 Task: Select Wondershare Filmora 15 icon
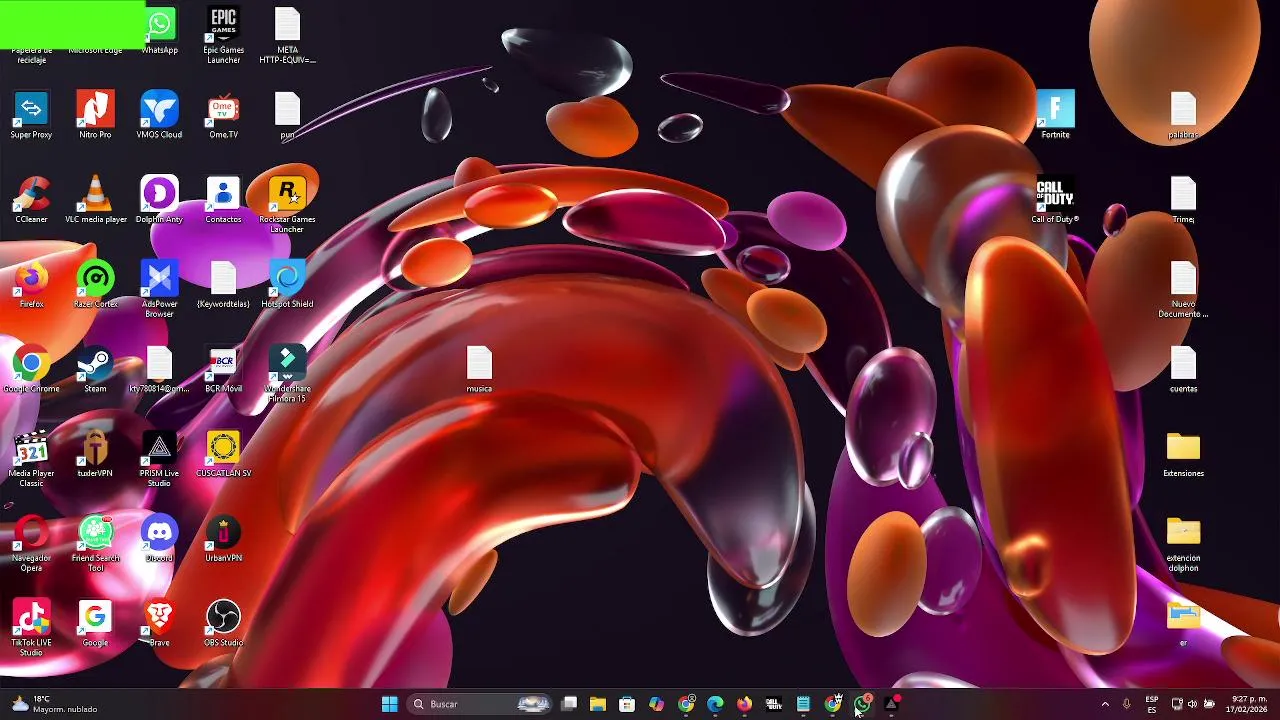pyautogui.click(x=287, y=374)
